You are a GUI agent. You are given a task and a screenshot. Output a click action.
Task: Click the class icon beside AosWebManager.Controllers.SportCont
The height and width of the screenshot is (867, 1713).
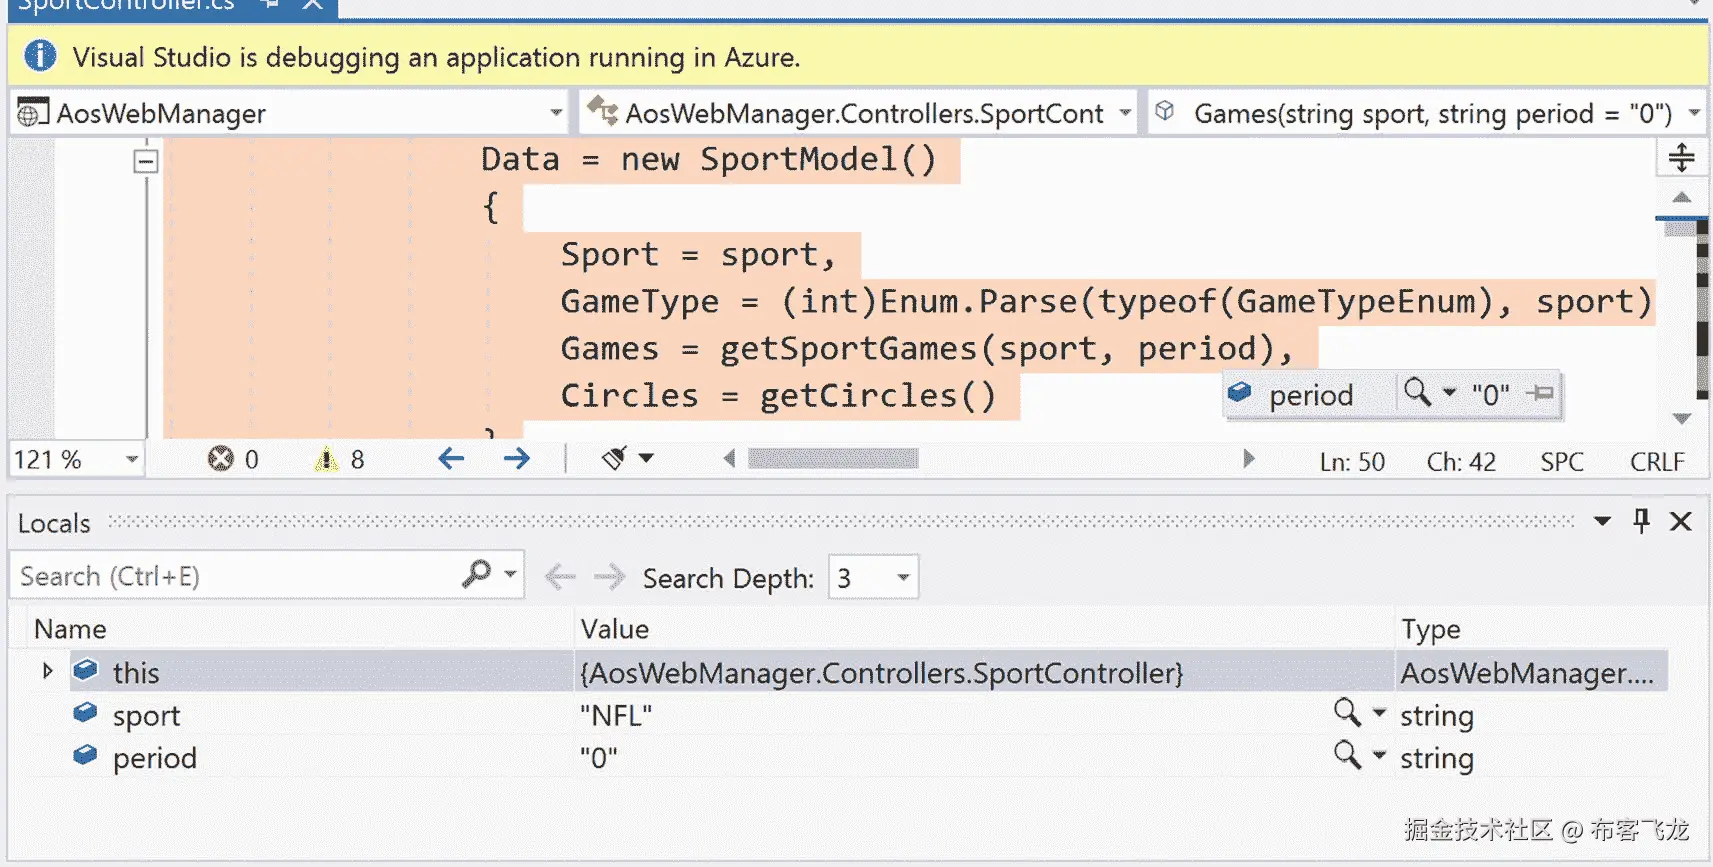(602, 110)
